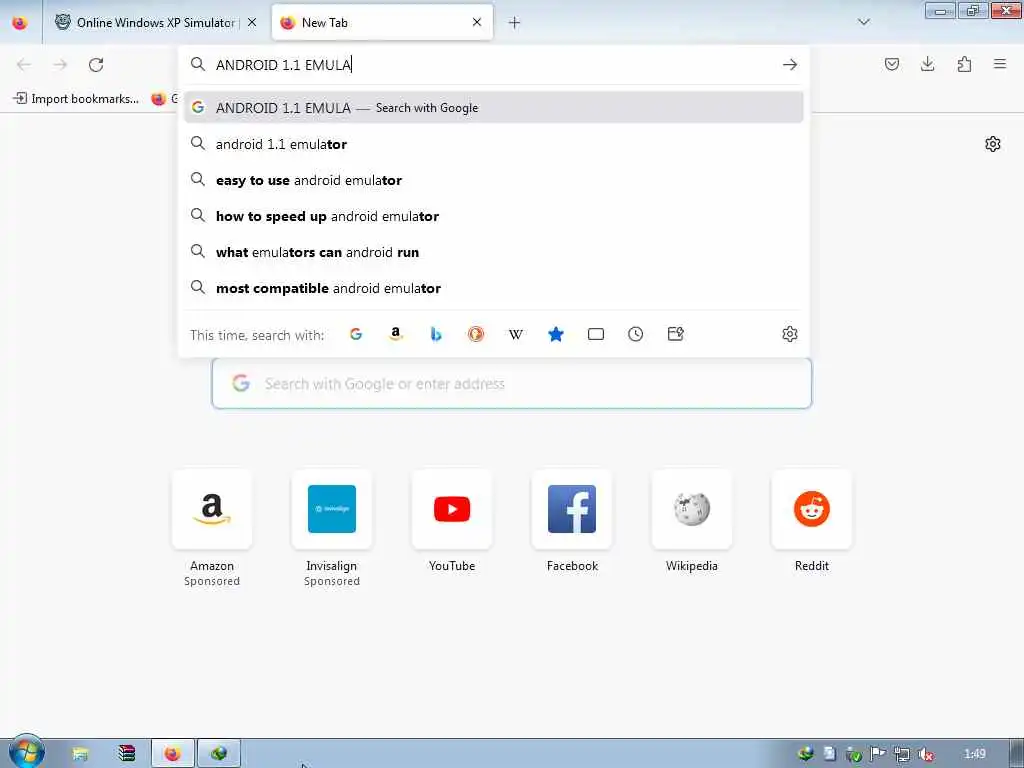Click network icon in system tray

coord(902,755)
